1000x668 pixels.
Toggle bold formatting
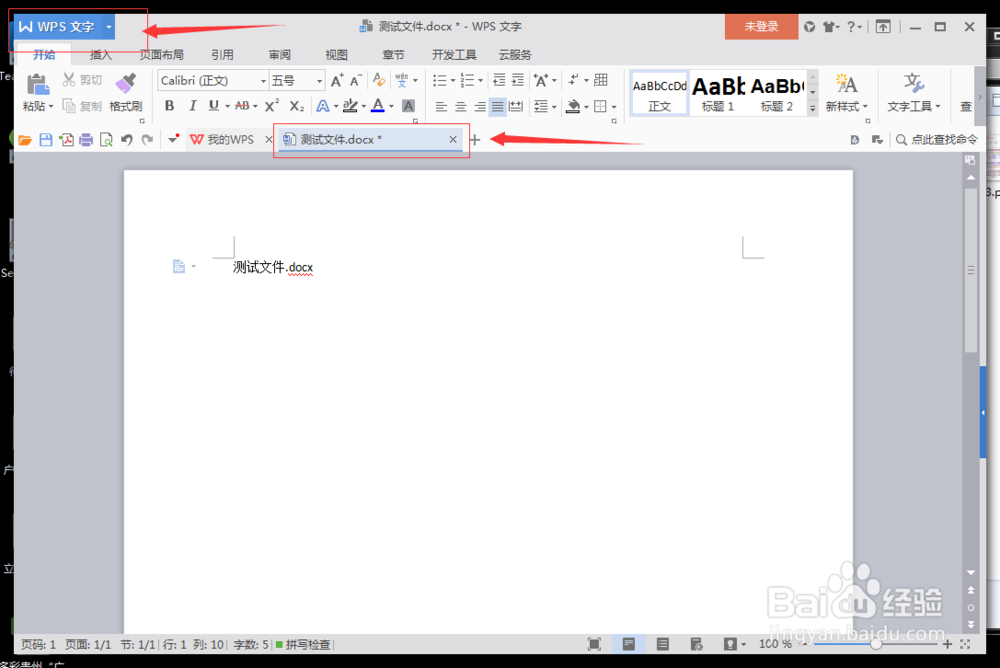(169, 106)
